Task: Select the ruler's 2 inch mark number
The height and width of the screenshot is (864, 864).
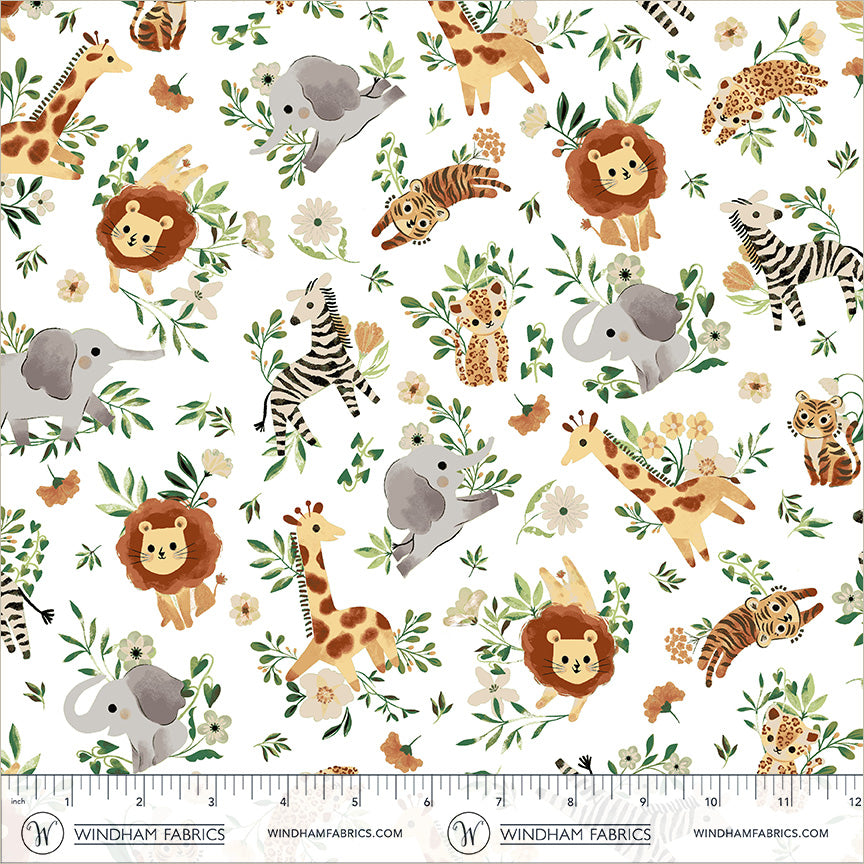Action: [139, 801]
